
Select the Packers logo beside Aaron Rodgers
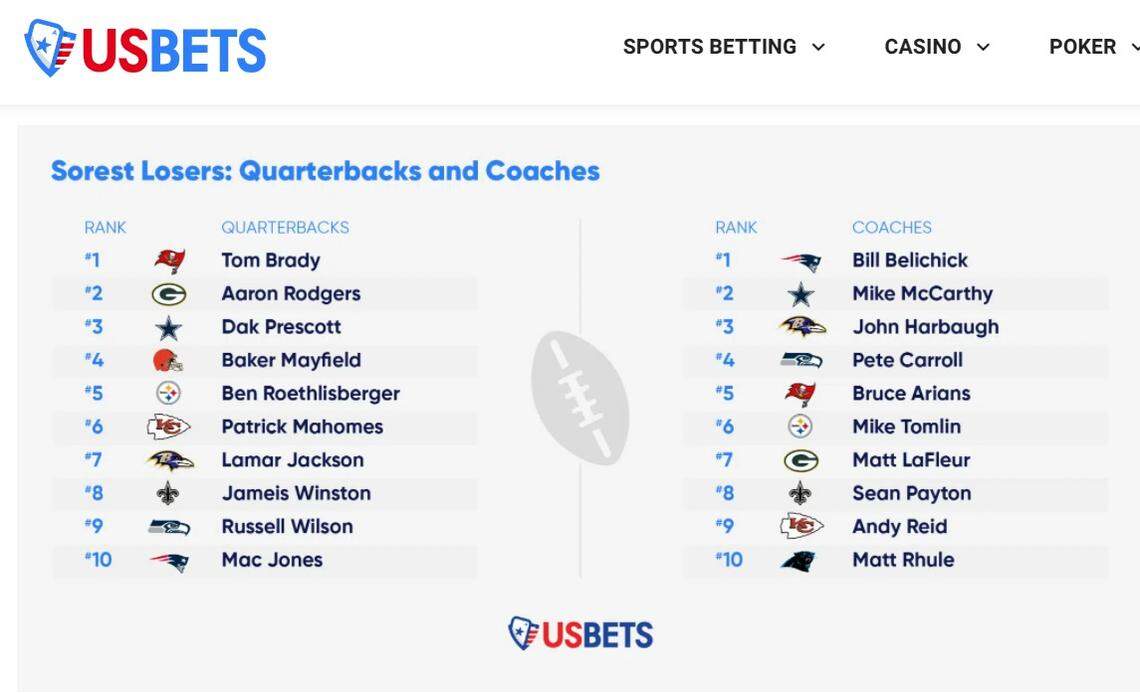coord(169,293)
